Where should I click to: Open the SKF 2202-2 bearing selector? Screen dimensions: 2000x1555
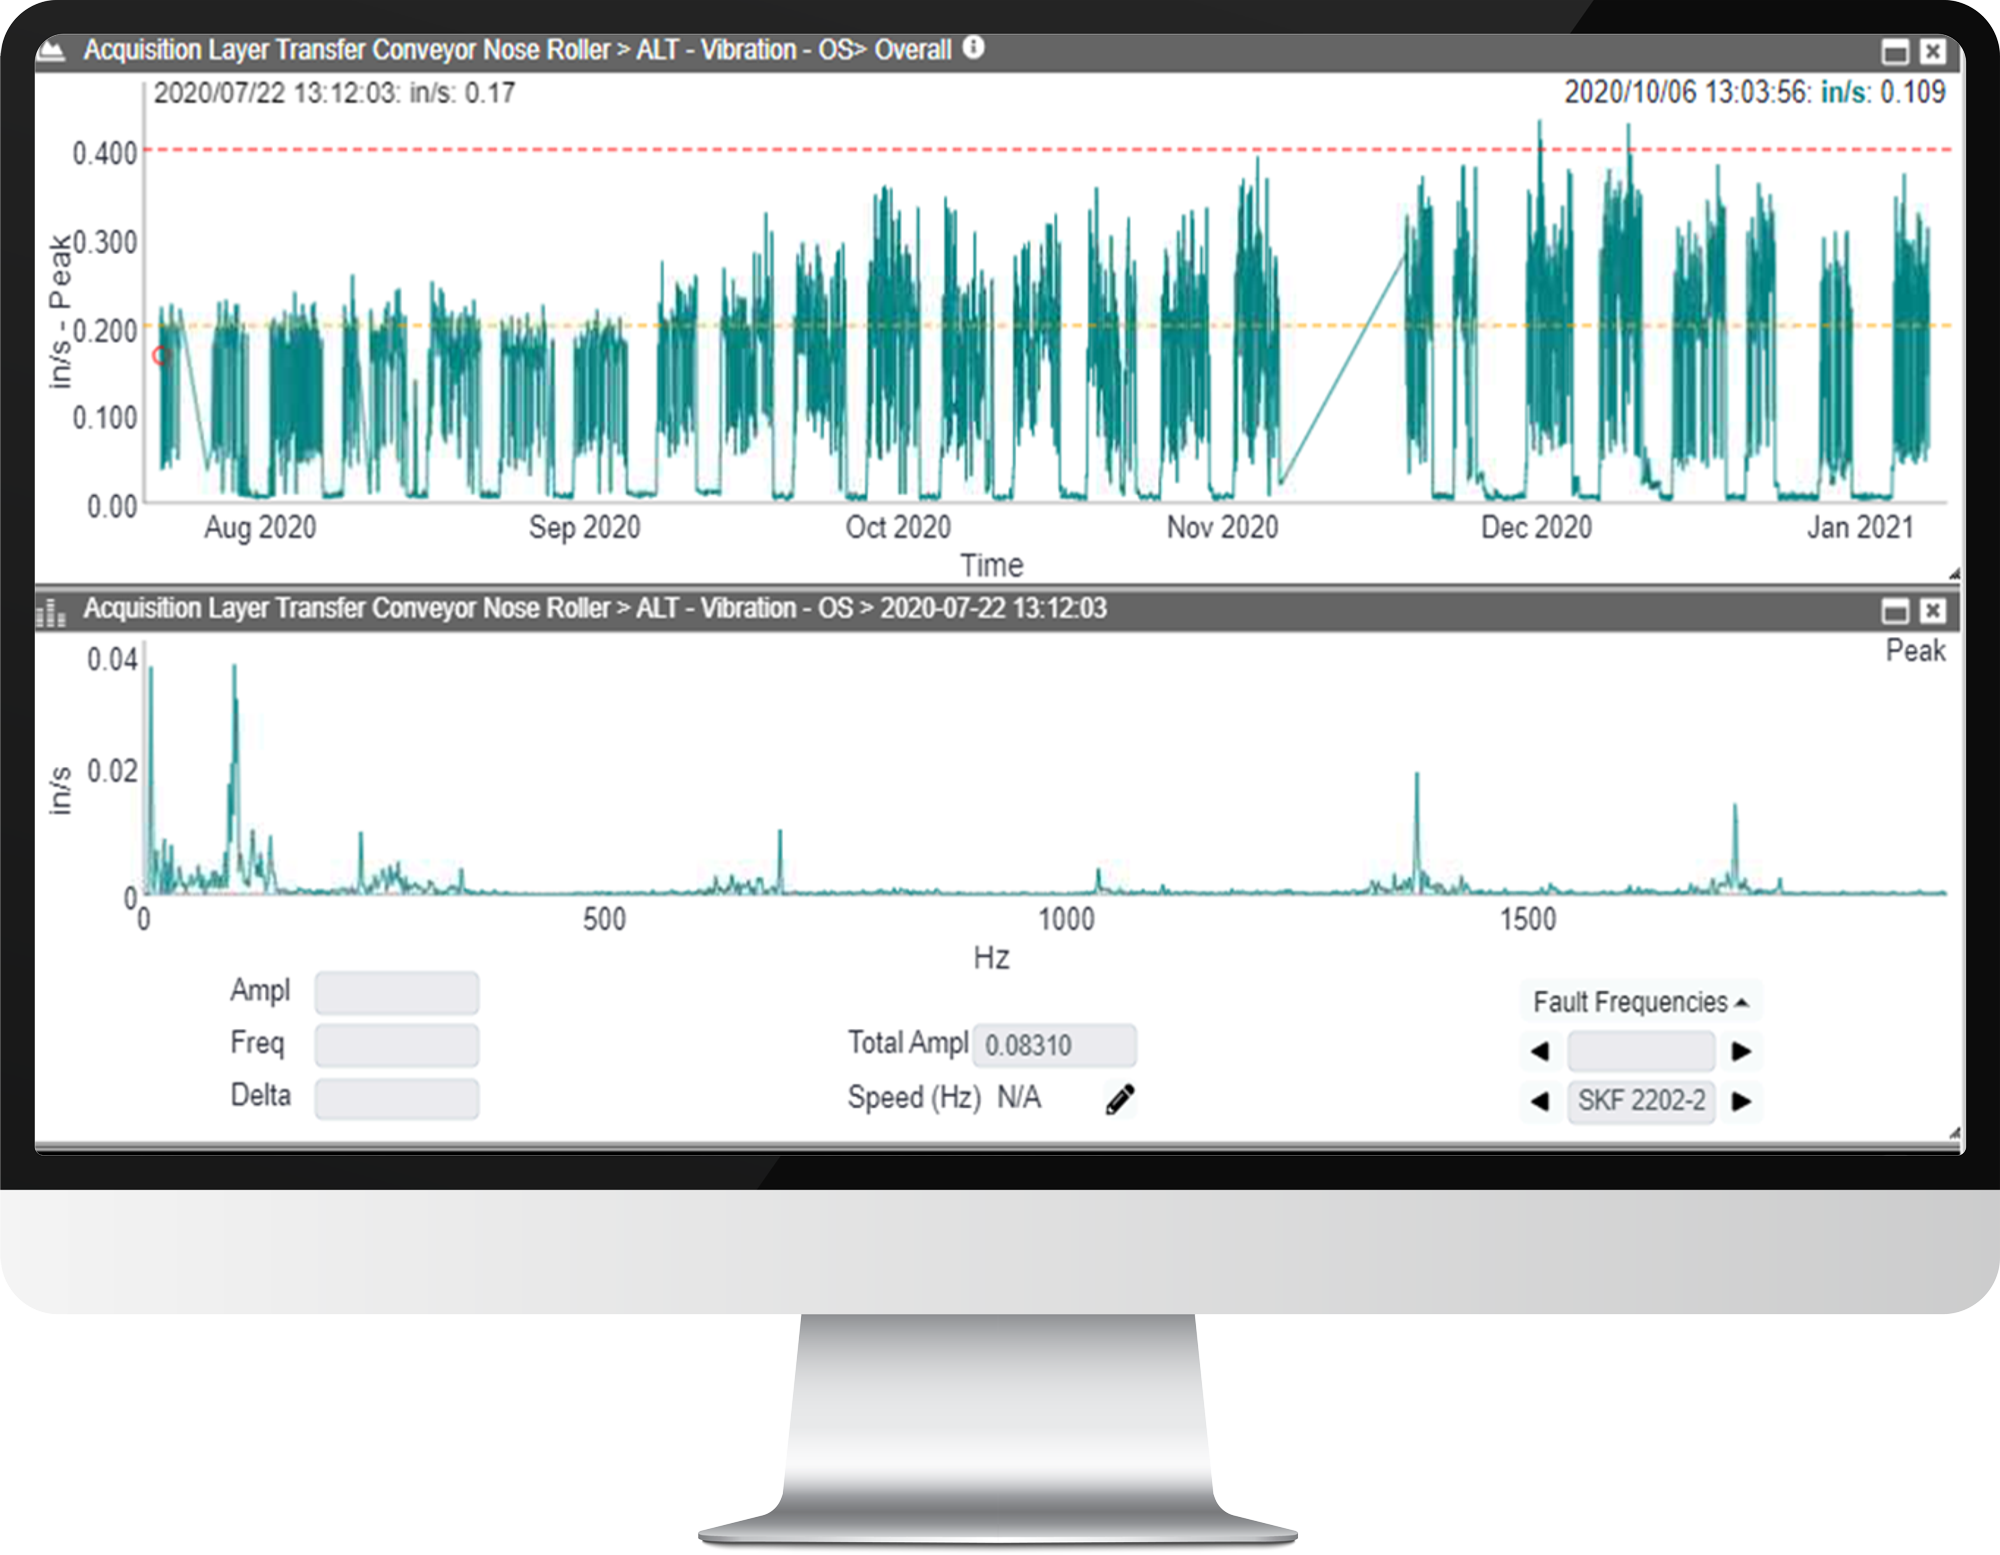point(1641,1102)
